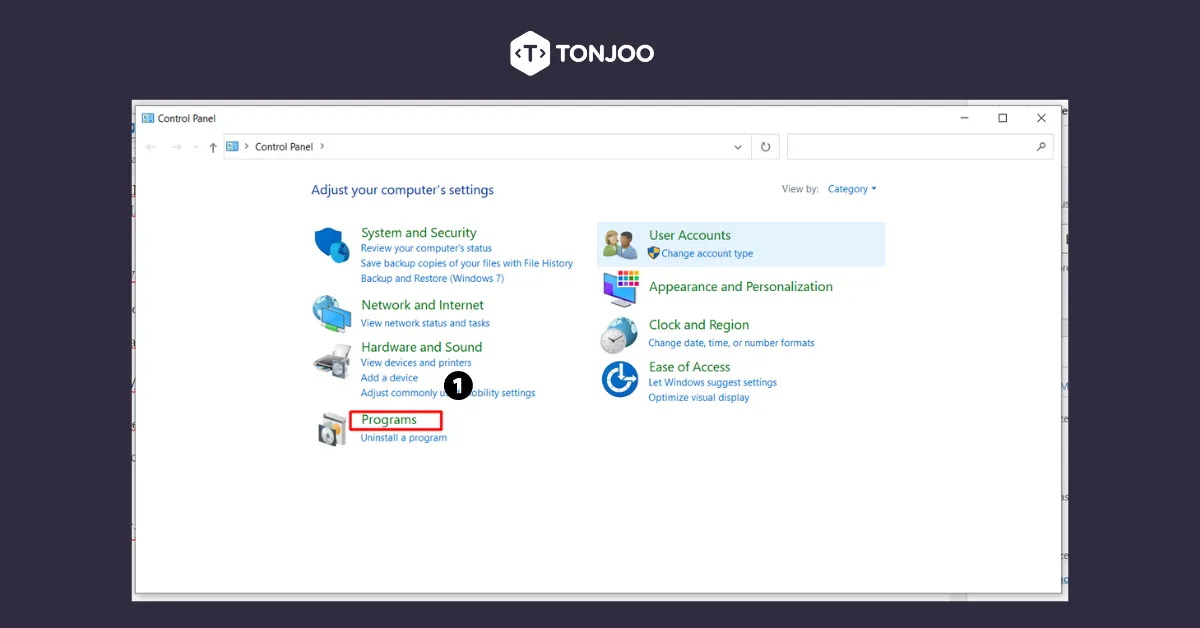Click the Hardware and Sound printer icon
1200x628 pixels.
click(x=332, y=358)
